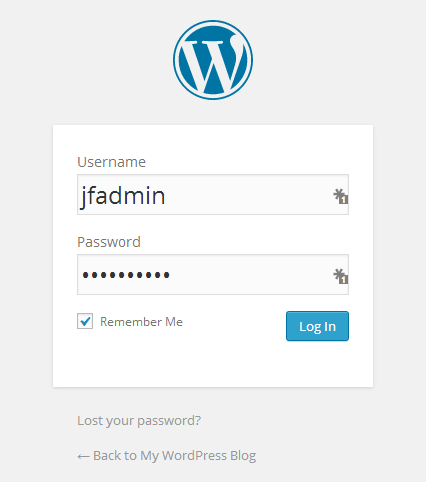Click the blue Log In button

pyautogui.click(x=317, y=326)
